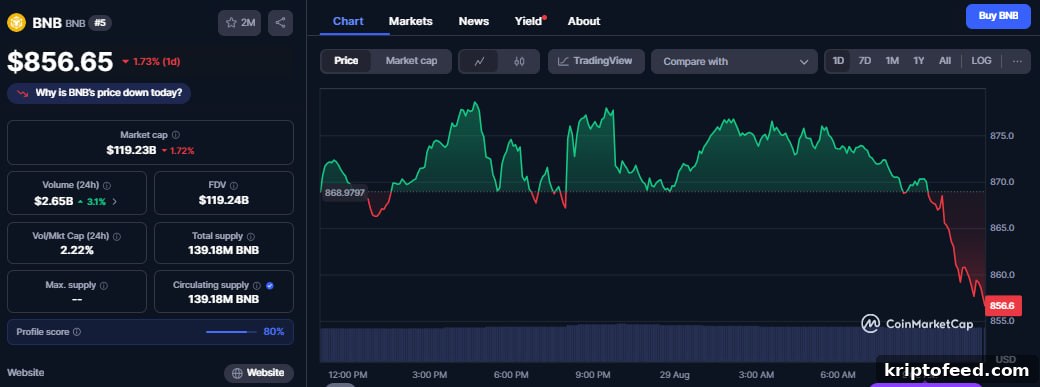This screenshot has width=1040, height=387.
Task: Open the About tab
Action: [x=584, y=21]
